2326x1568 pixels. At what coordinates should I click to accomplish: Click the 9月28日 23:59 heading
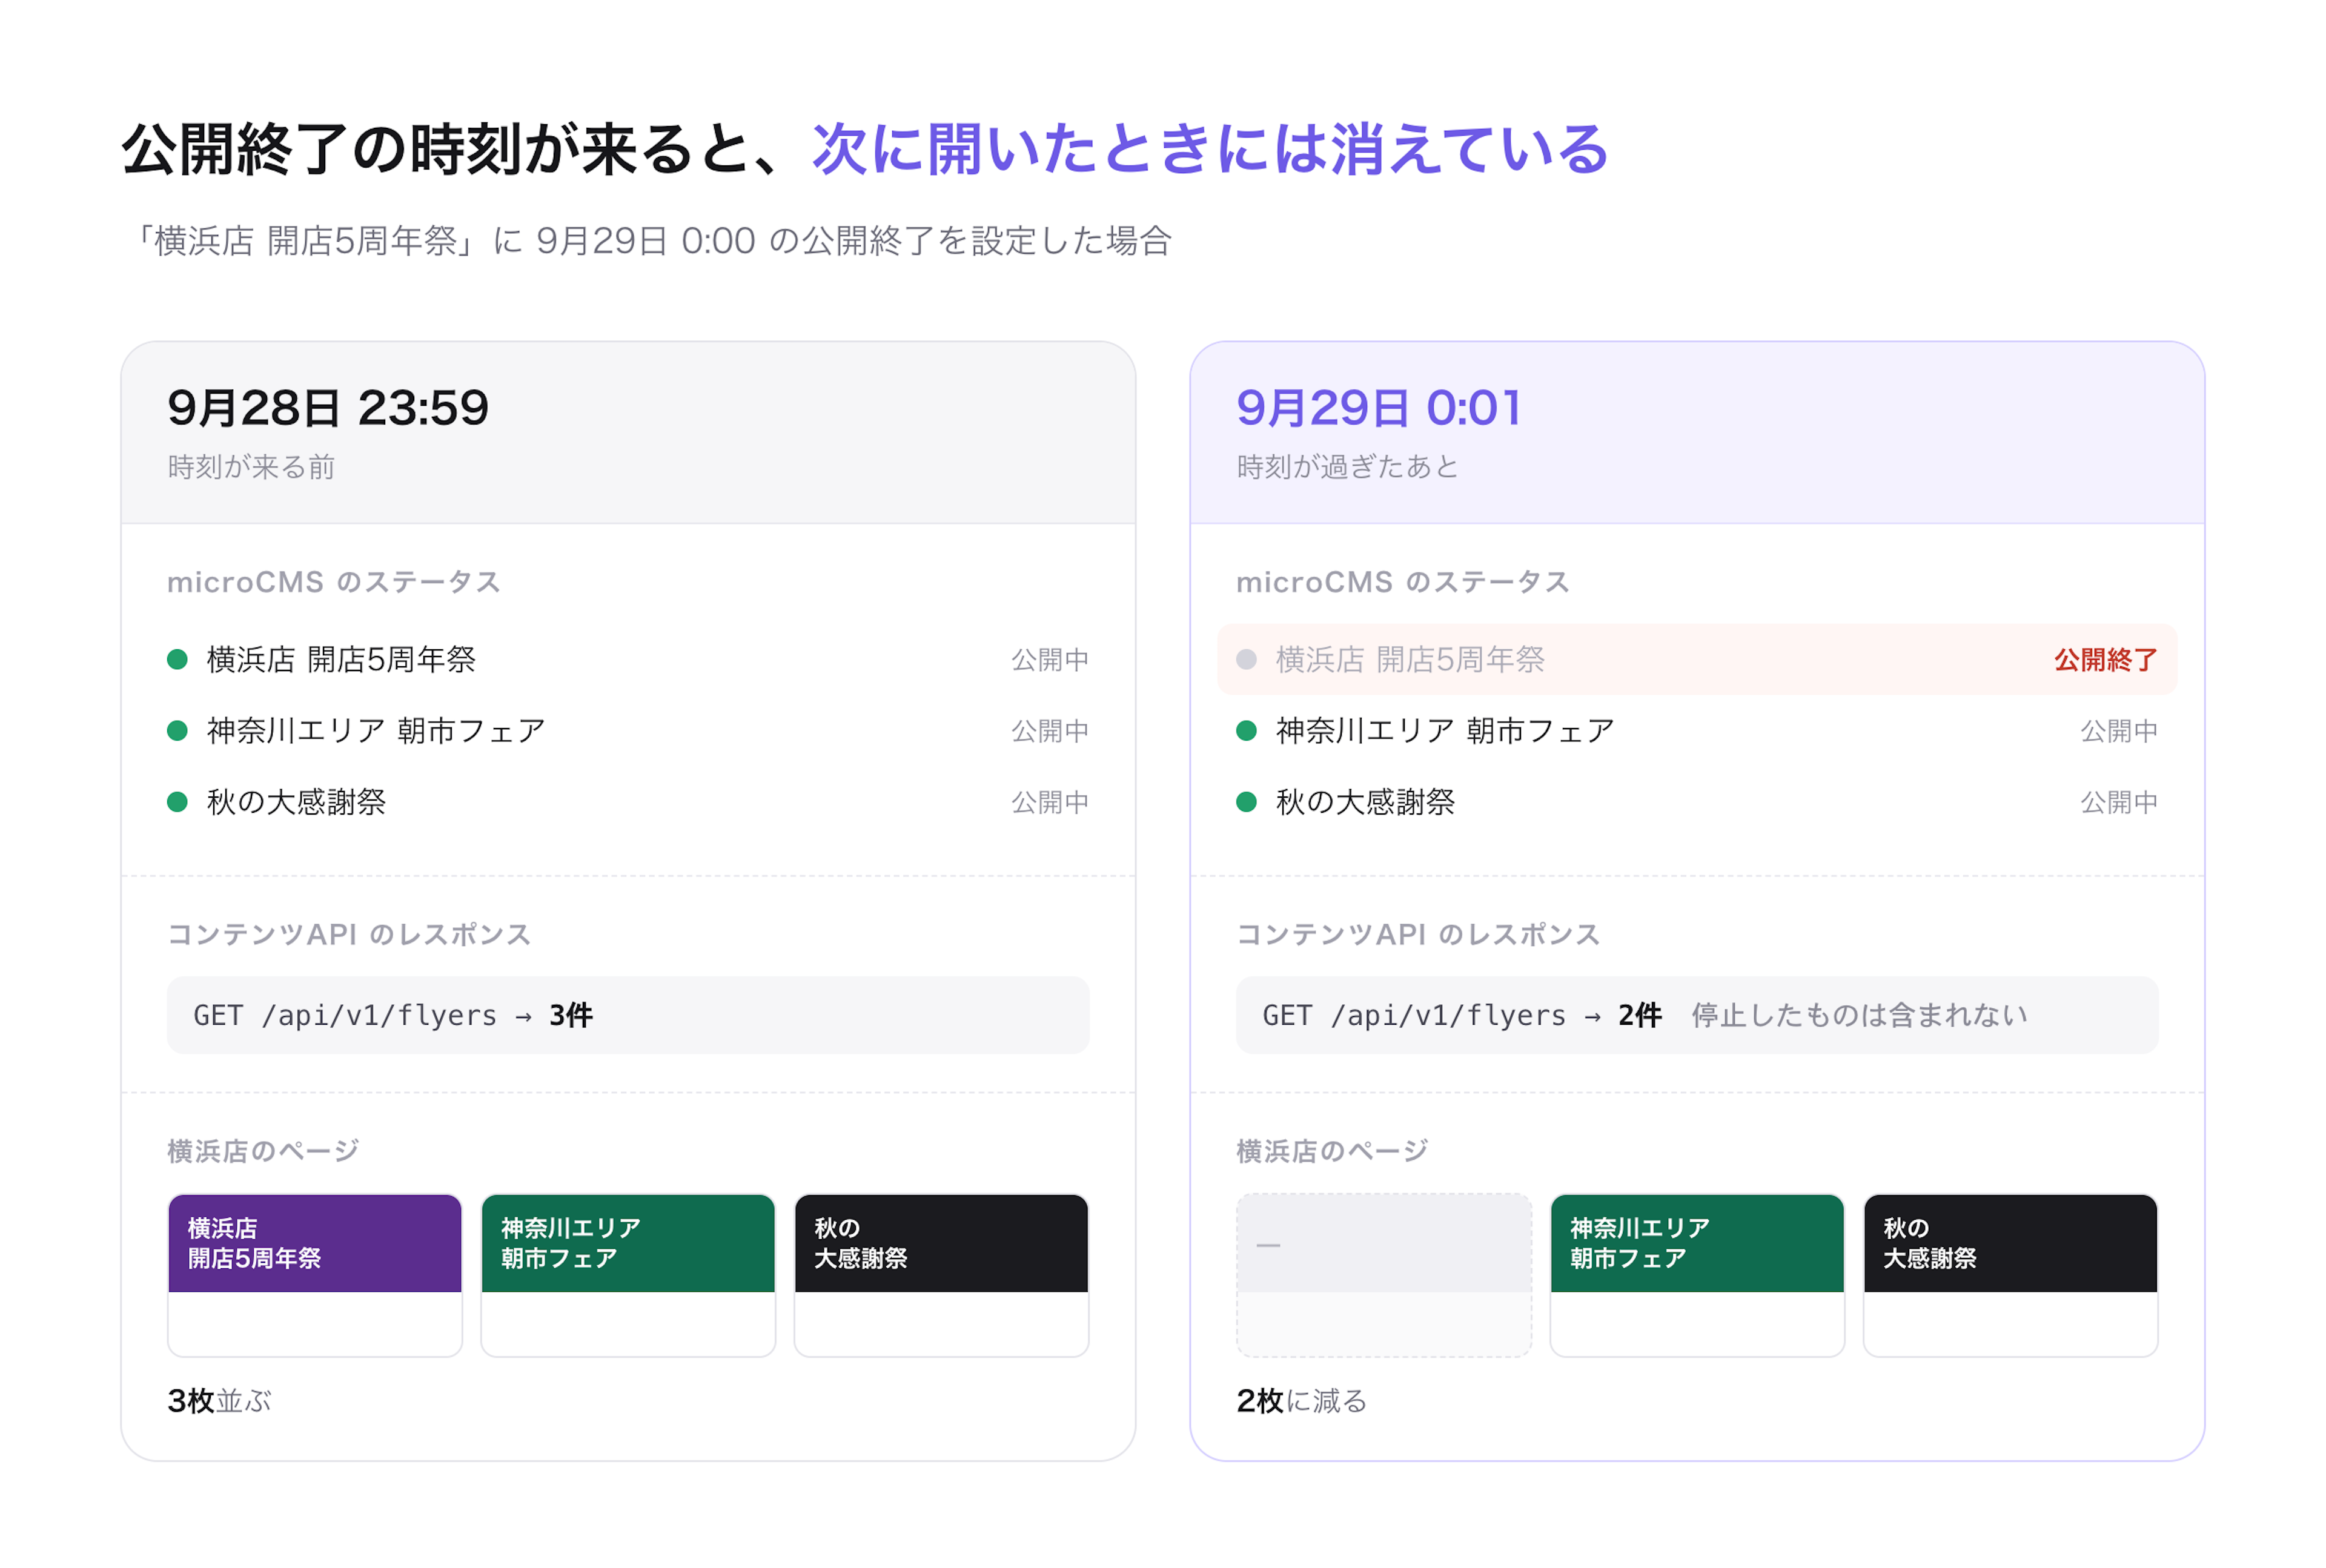[328, 408]
